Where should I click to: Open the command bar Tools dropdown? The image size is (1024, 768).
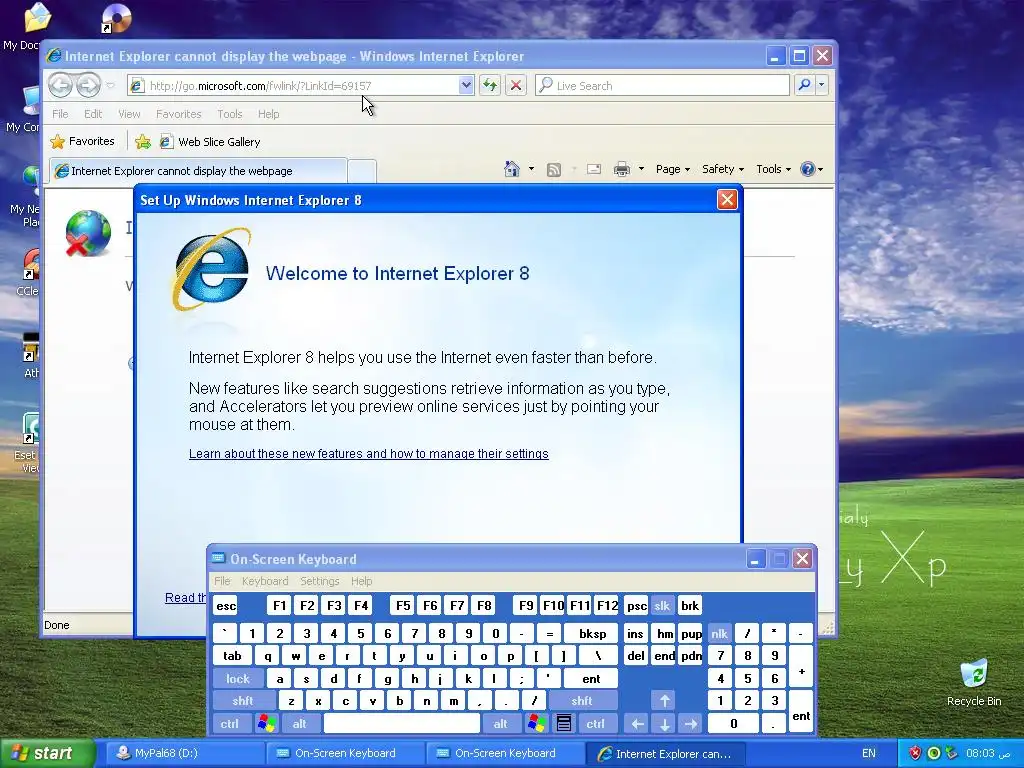coord(773,169)
